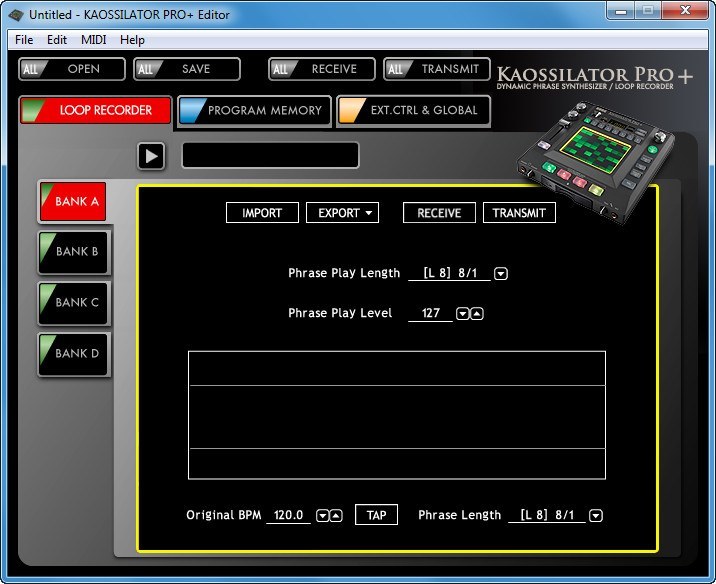The image size is (716, 584).
Task: Click the bank TRANSMIT button
Action: pyautogui.click(x=519, y=213)
